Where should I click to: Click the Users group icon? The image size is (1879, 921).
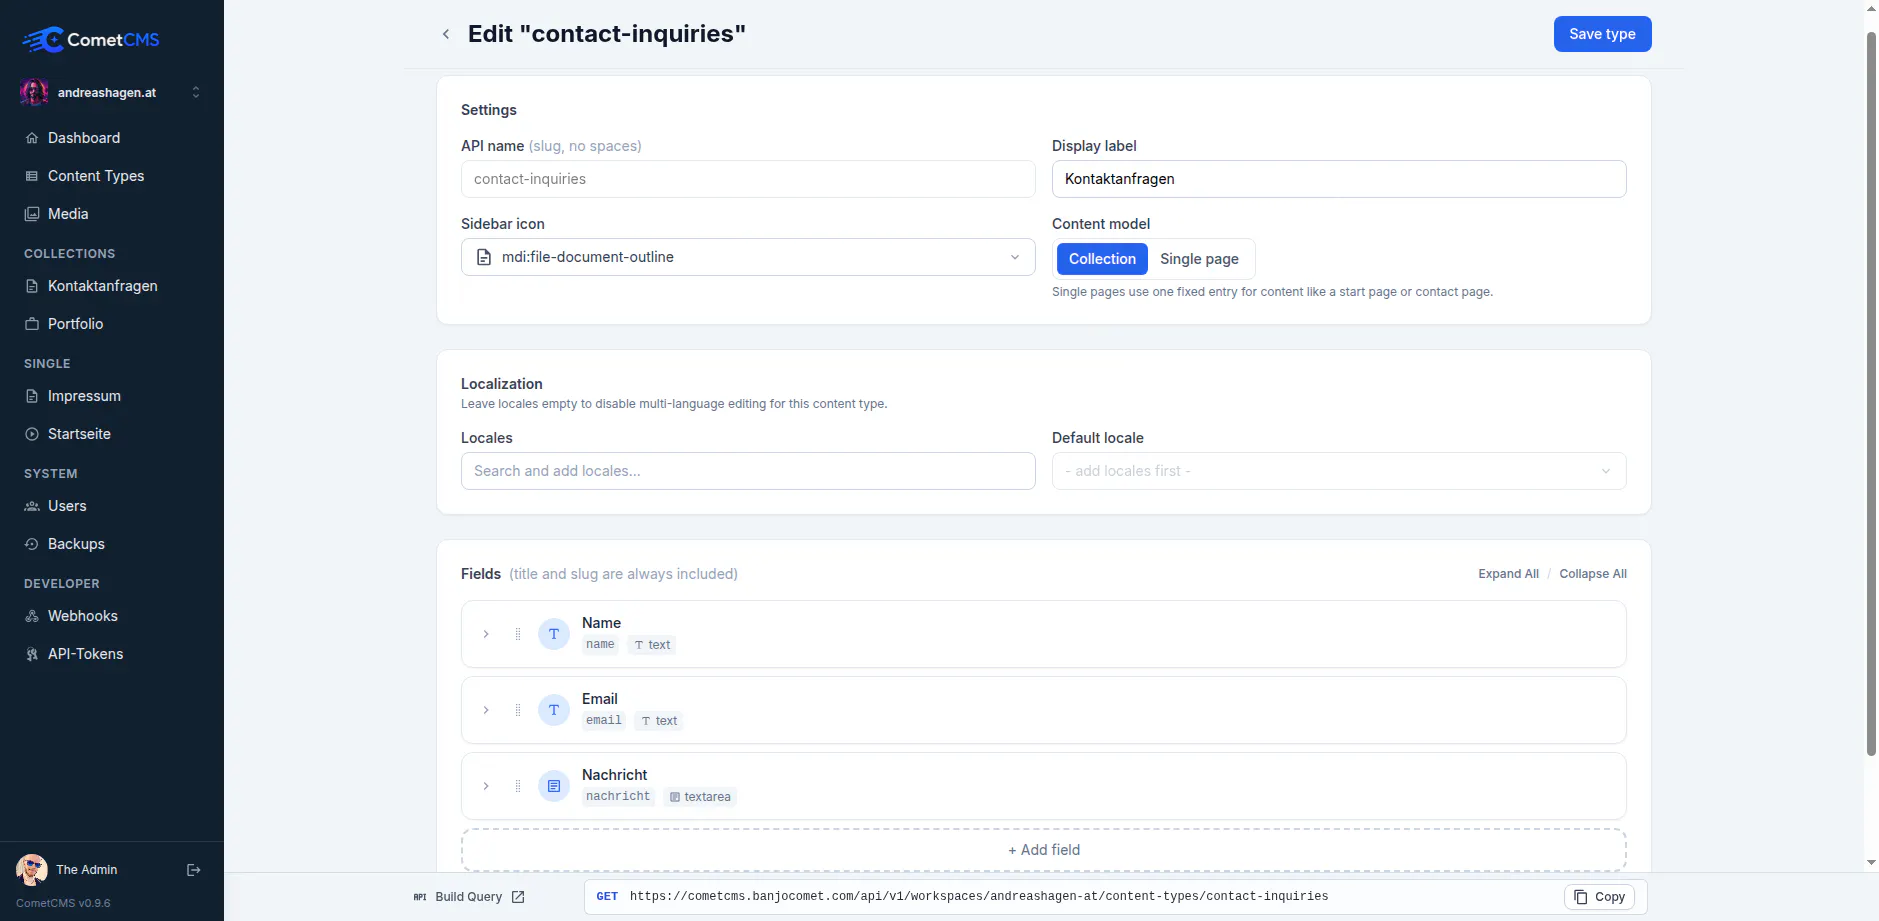tap(32, 506)
